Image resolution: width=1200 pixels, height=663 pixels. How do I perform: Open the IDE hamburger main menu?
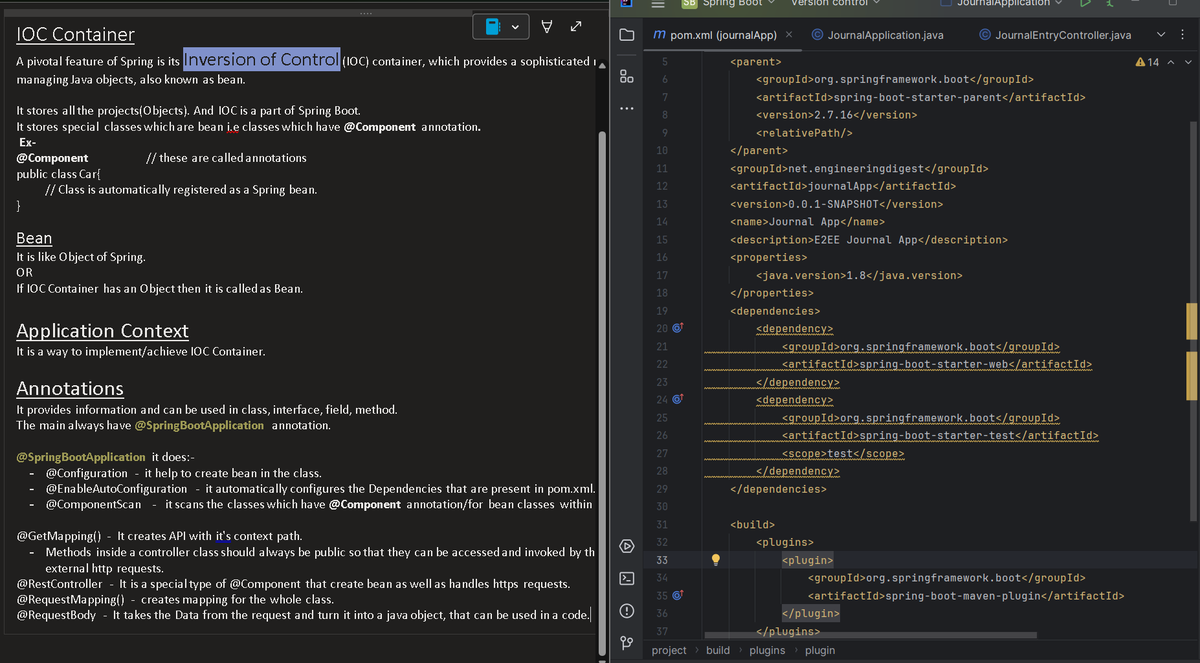tap(659, 4)
